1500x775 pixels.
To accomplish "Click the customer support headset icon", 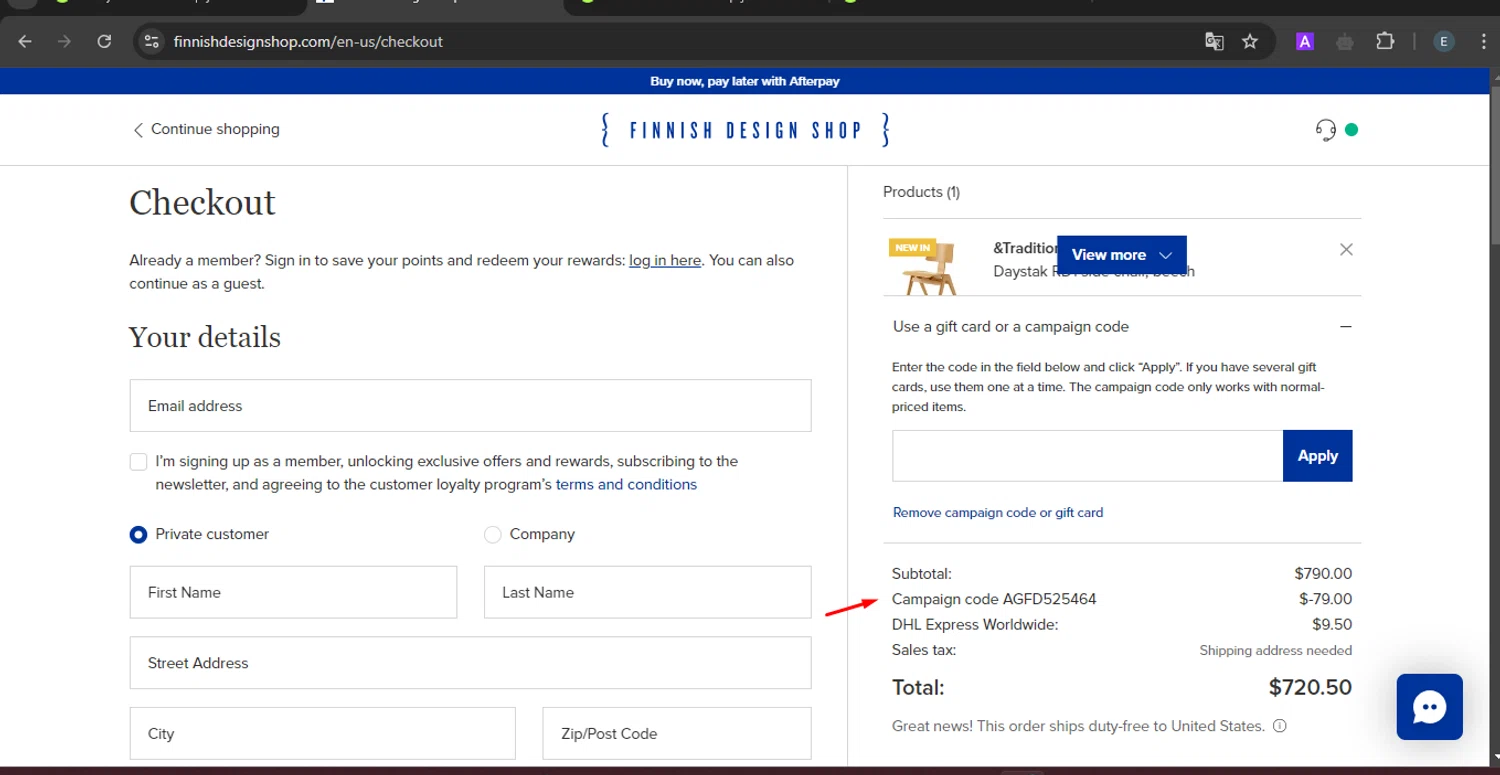I will pos(1326,129).
